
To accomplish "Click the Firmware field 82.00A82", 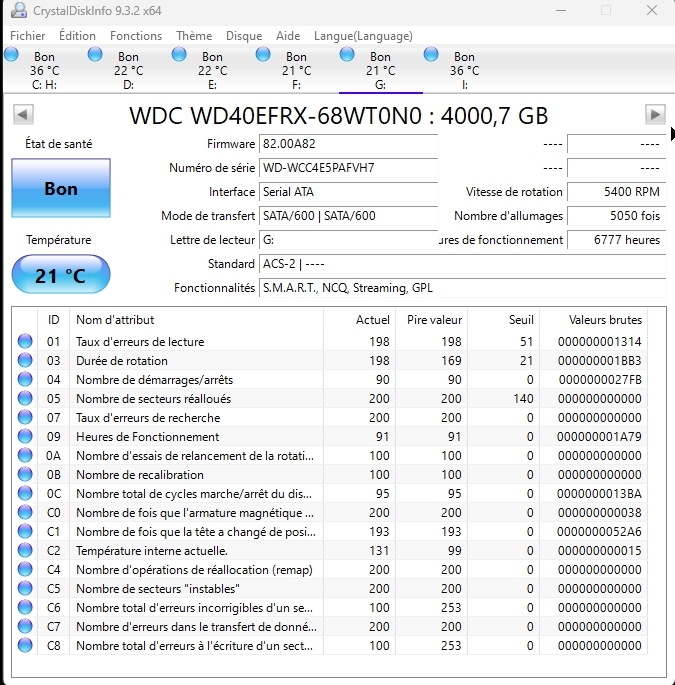I will tap(348, 144).
